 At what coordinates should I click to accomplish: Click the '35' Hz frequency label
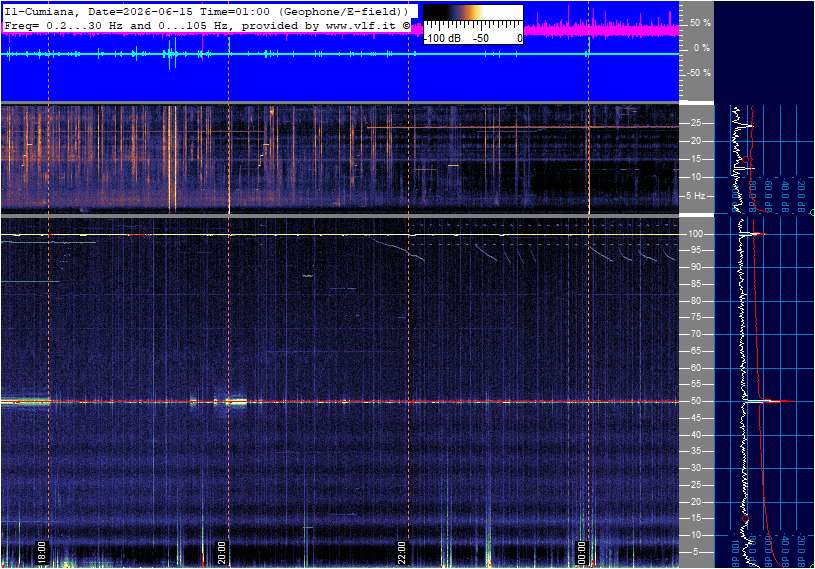pos(695,451)
